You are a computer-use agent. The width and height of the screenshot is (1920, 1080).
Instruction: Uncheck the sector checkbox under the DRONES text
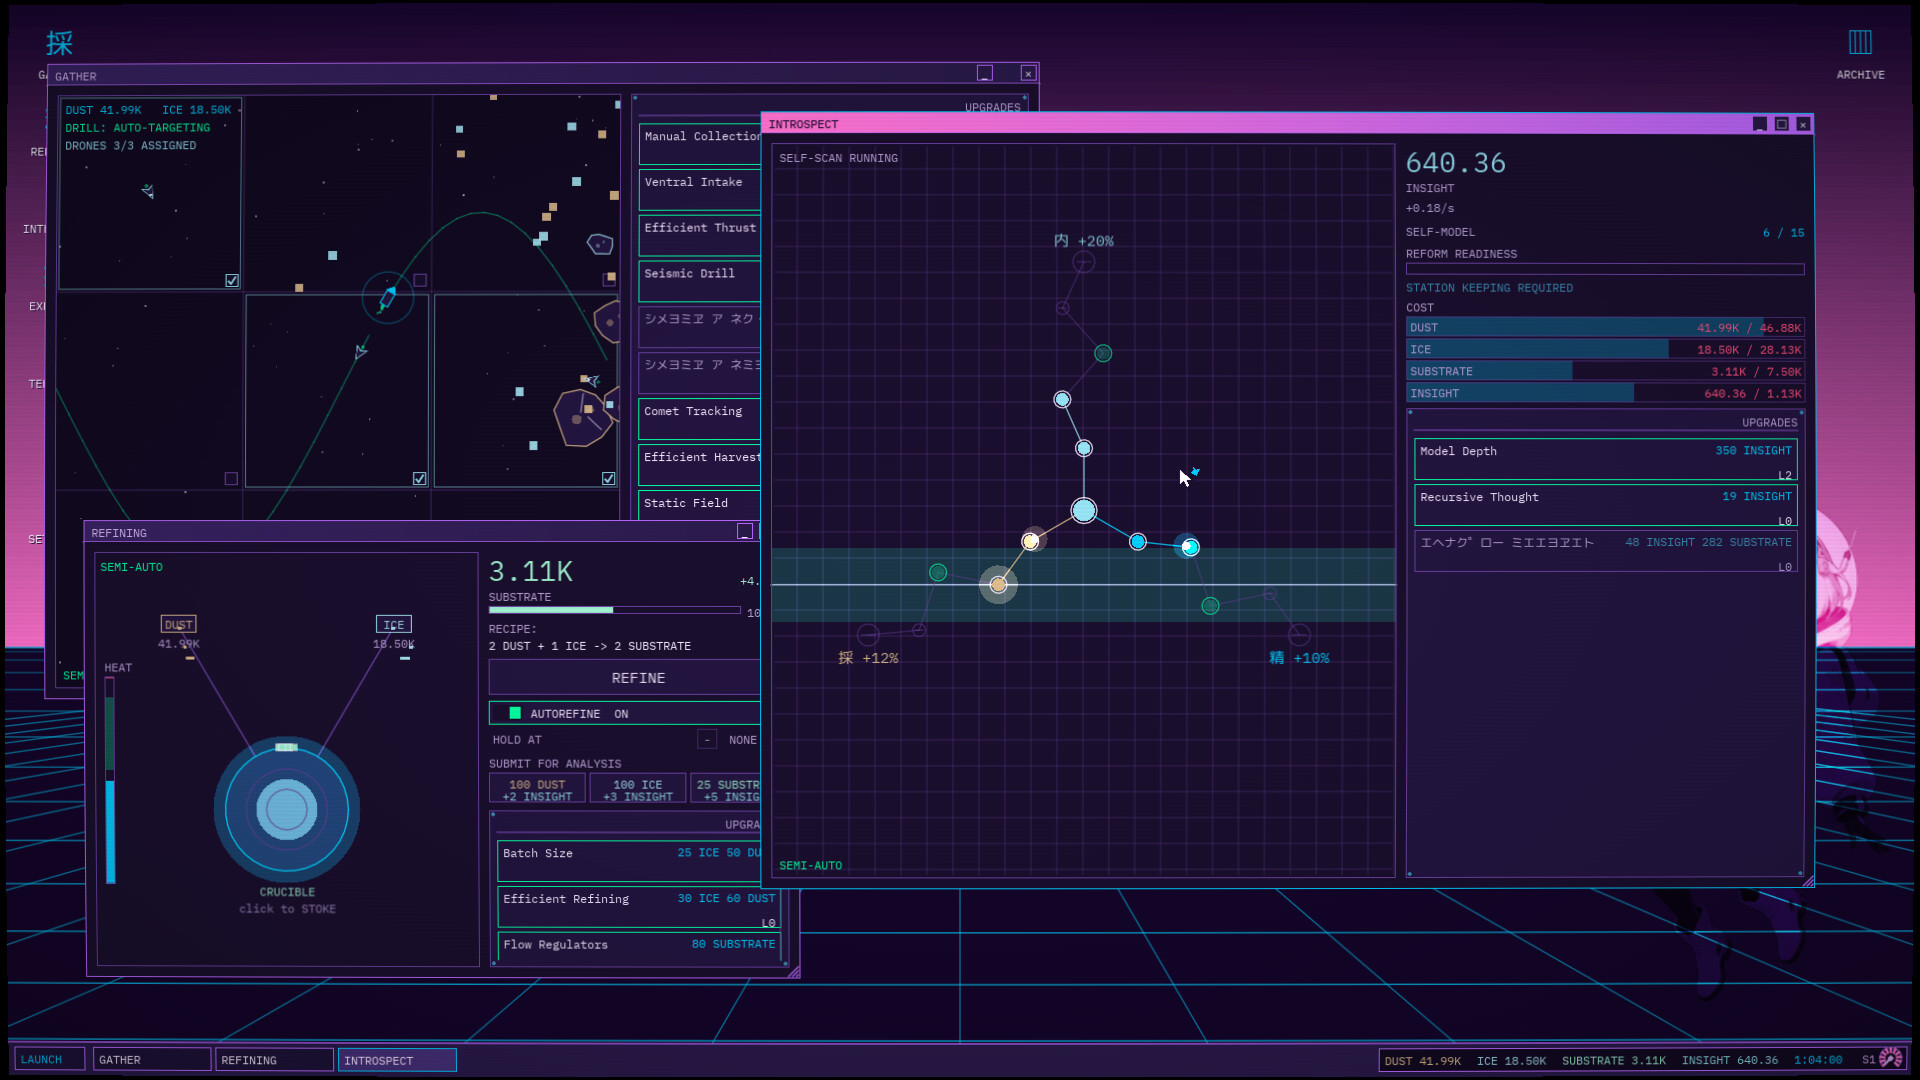232,281
